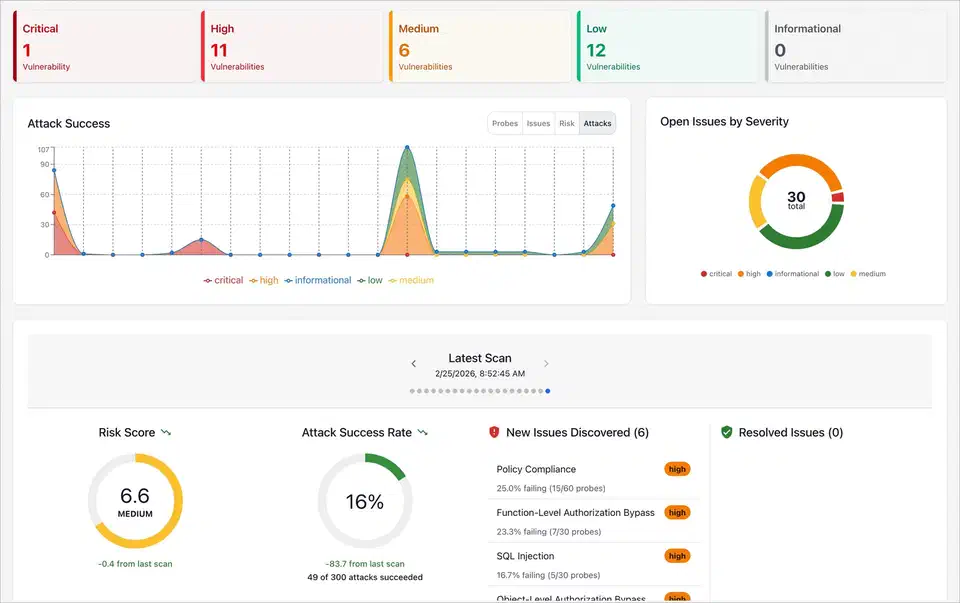Toggle the medium series in the chart legend
960x603 pixels.
pos(412,280)
